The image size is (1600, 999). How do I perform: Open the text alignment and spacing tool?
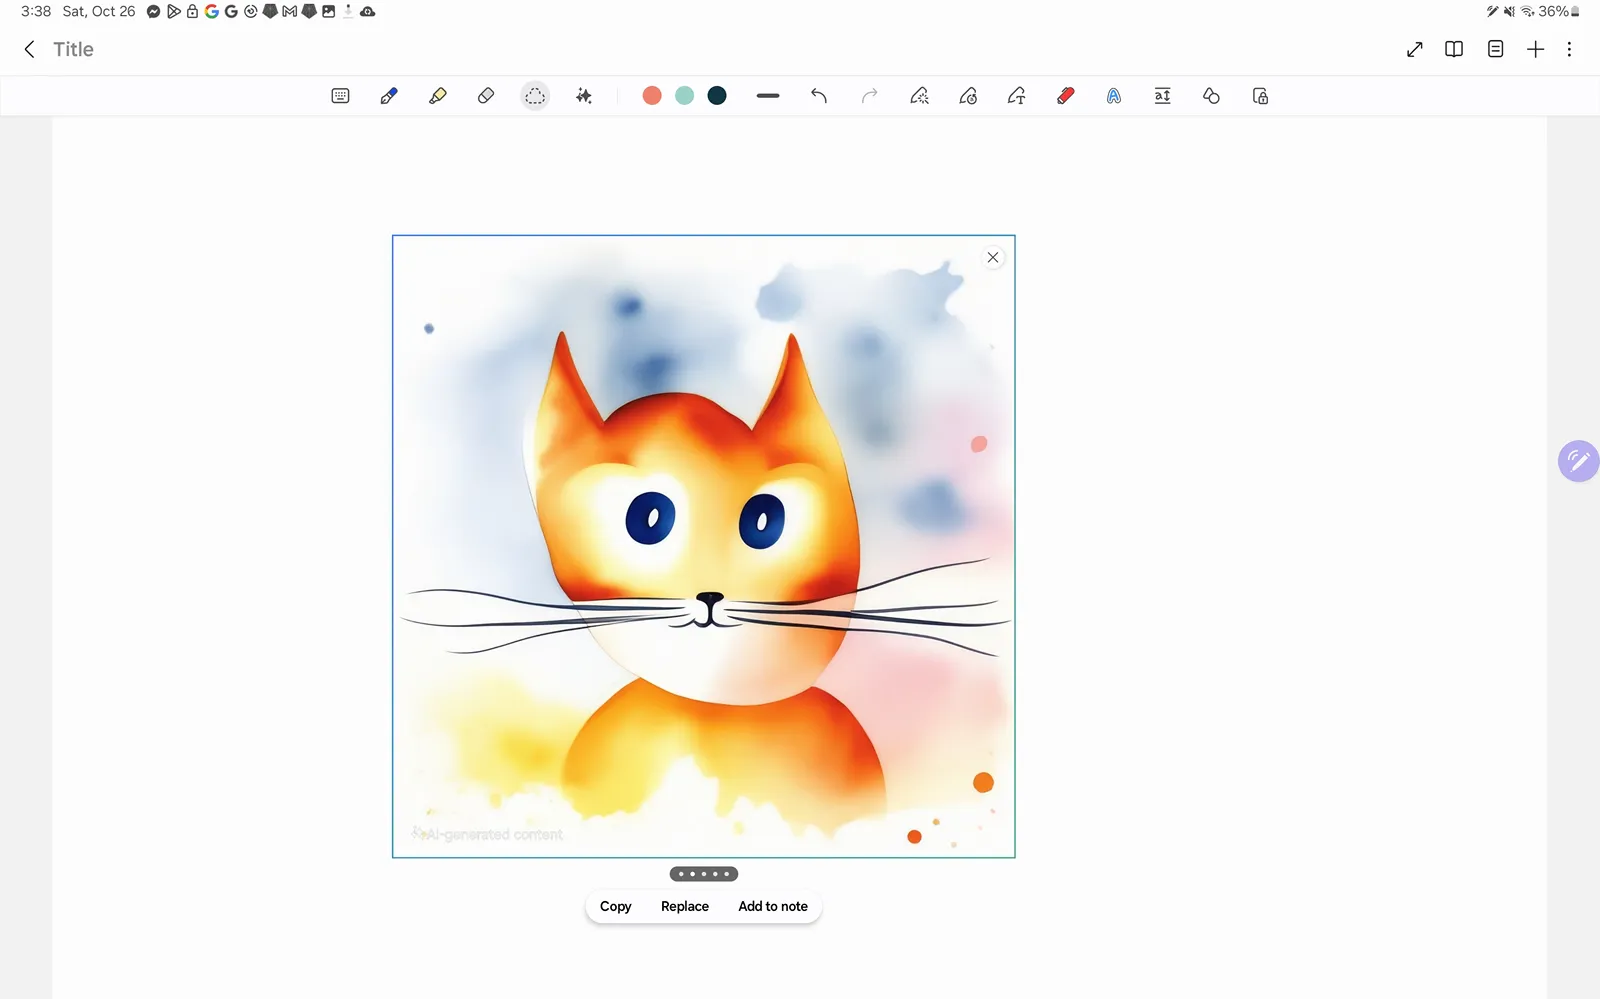point(1162,96)
